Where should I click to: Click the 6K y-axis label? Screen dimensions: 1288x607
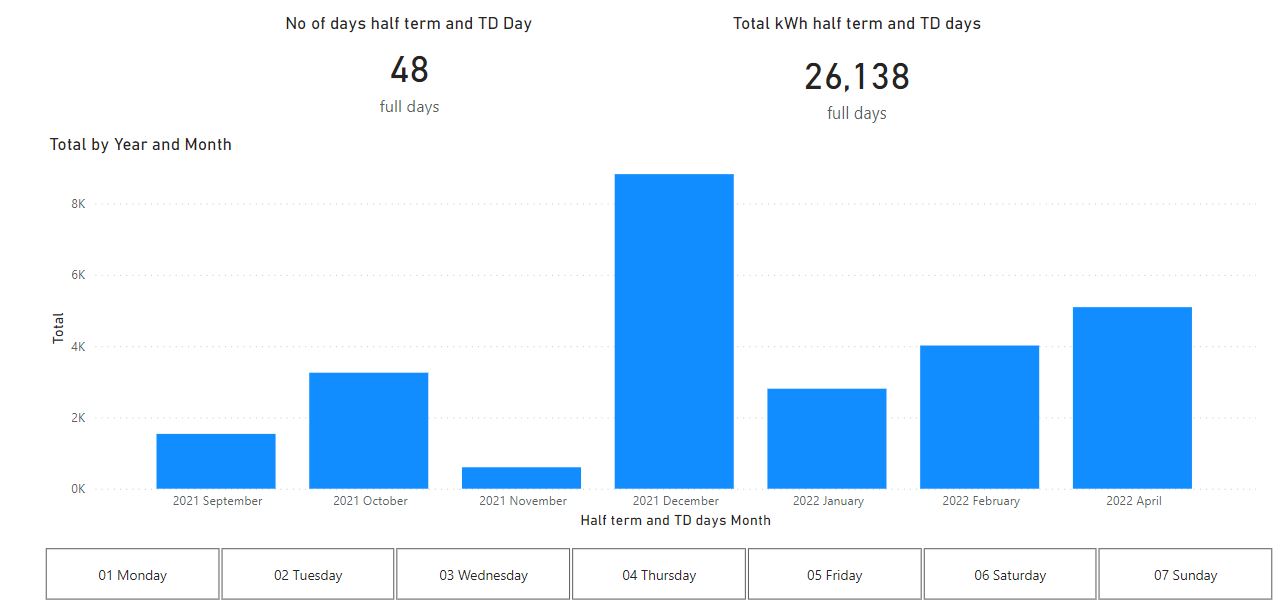click(x=78, y=275)
